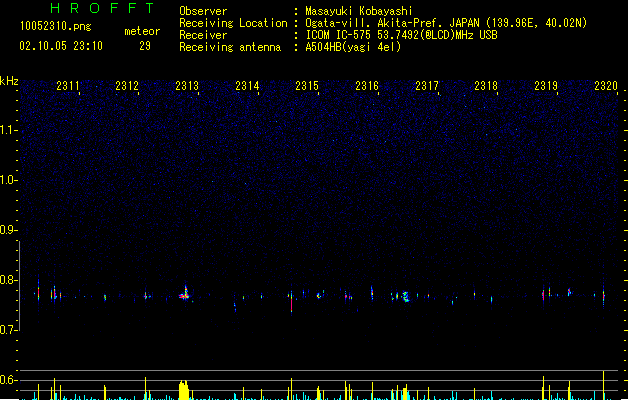Screen dimensions: 629x400
Task: Click the Receiver label
Action: (x=203, y=35)
